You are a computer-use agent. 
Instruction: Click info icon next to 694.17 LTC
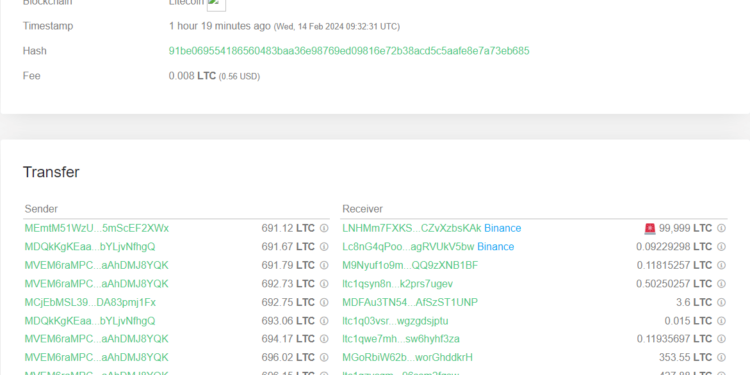click(x=324, y=339)
